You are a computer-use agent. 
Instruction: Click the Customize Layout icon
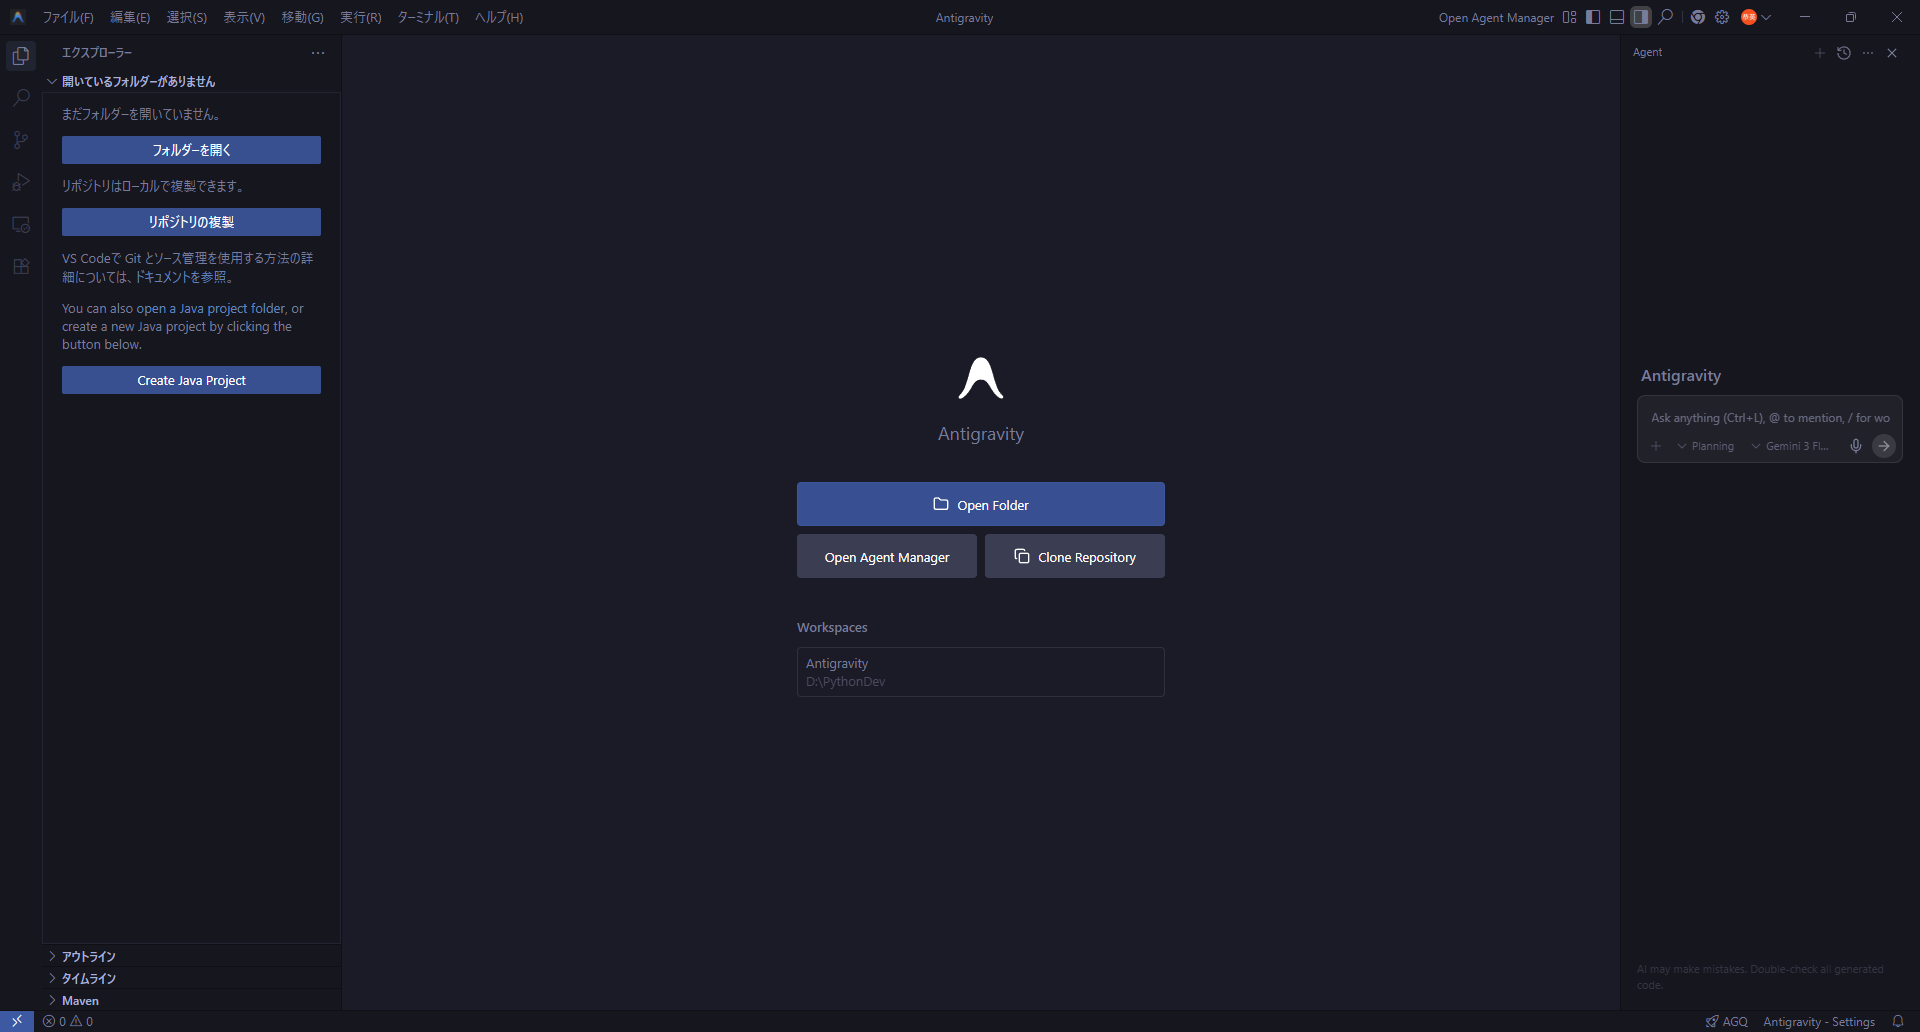click(x=1570, y=17)
